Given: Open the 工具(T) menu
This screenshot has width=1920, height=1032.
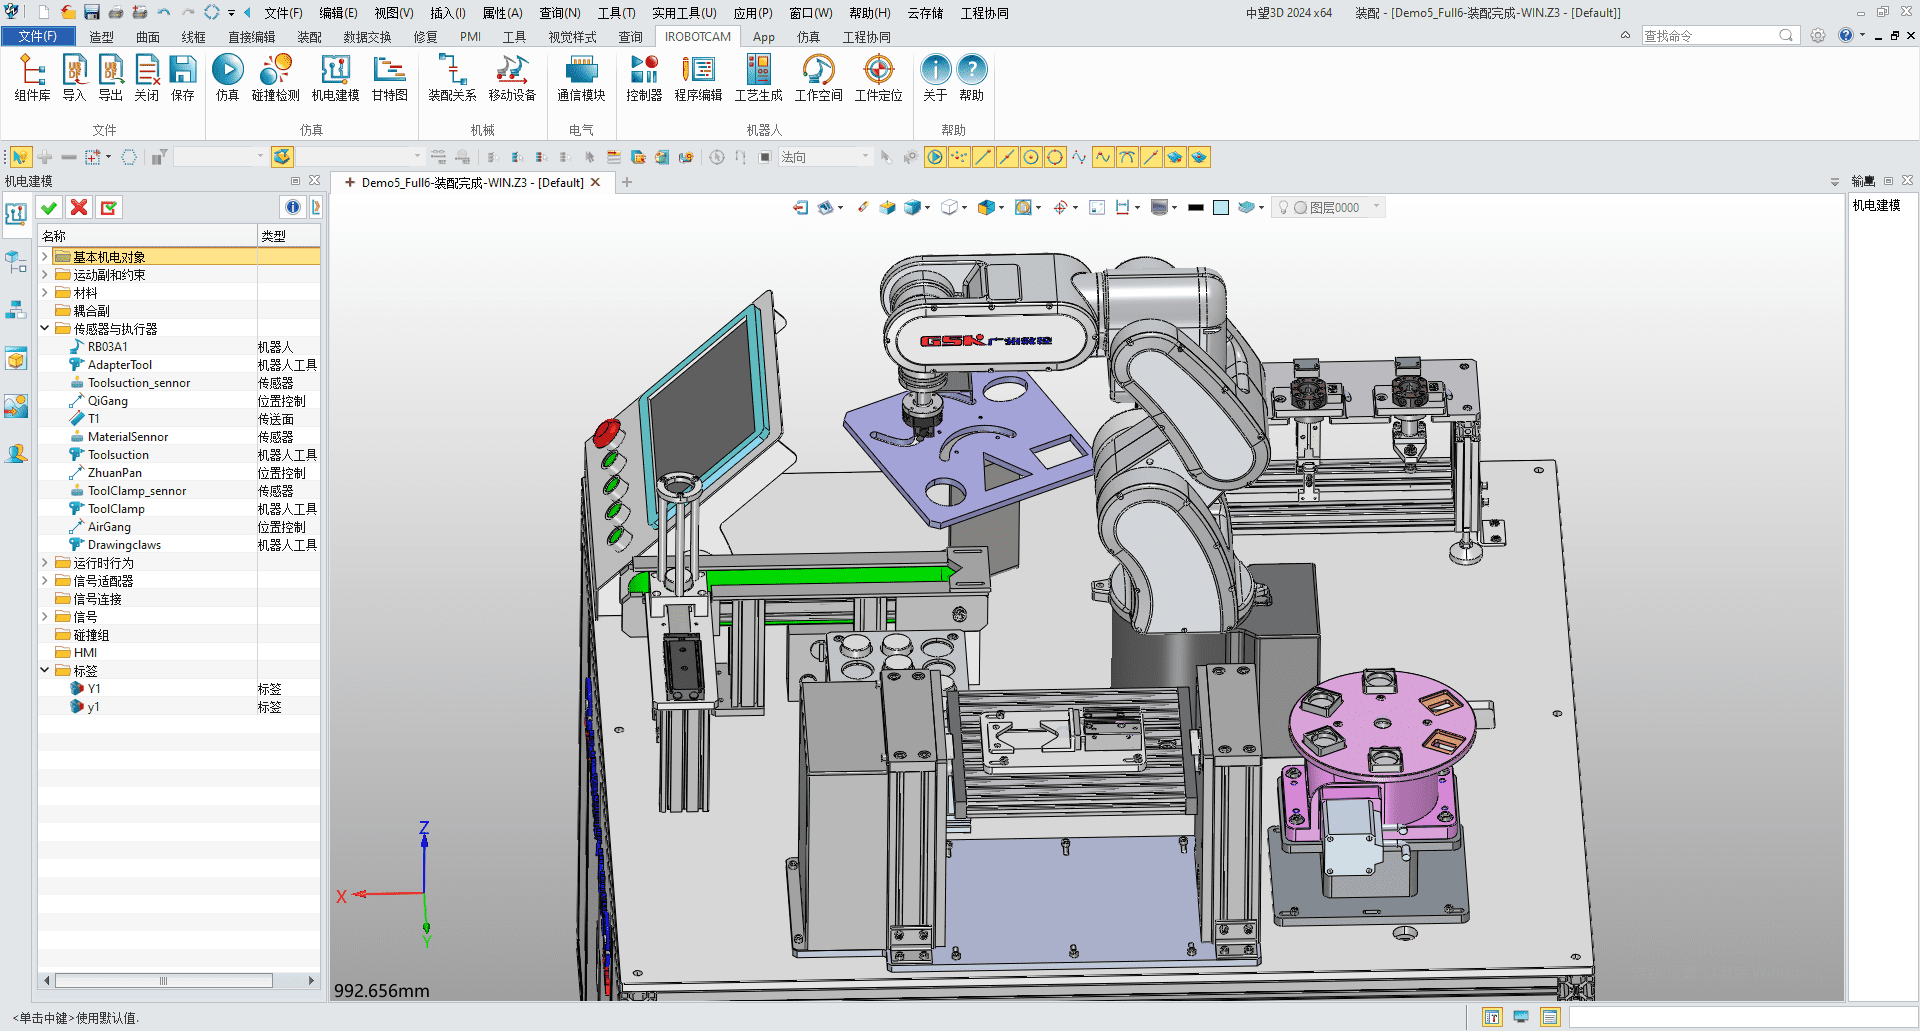Looking at the screenshot, I should (616, 13).
